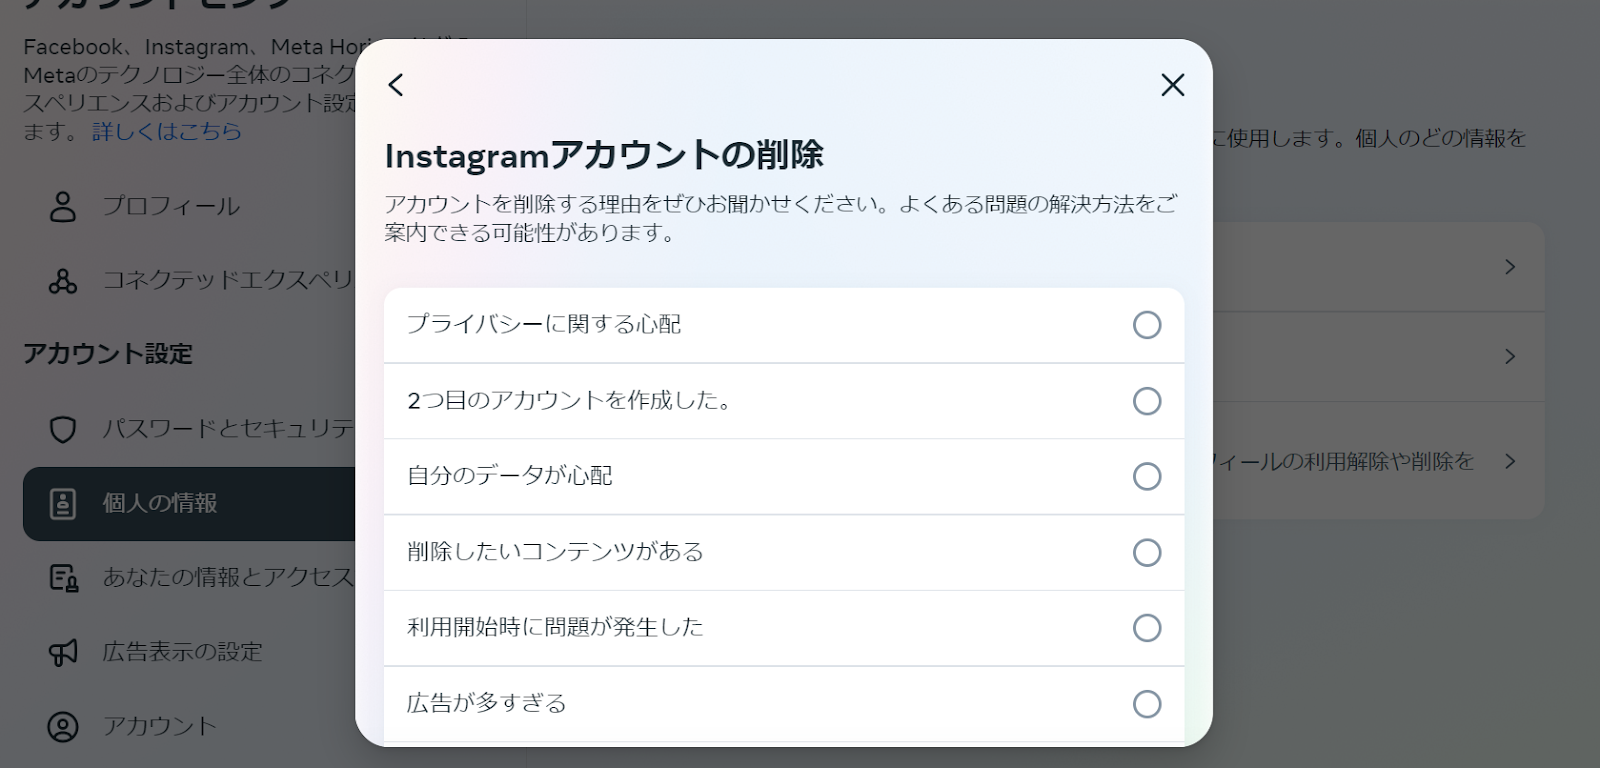Expand the first chevron row behind dialog
1600x768 pixels.
coord(1510,267)
